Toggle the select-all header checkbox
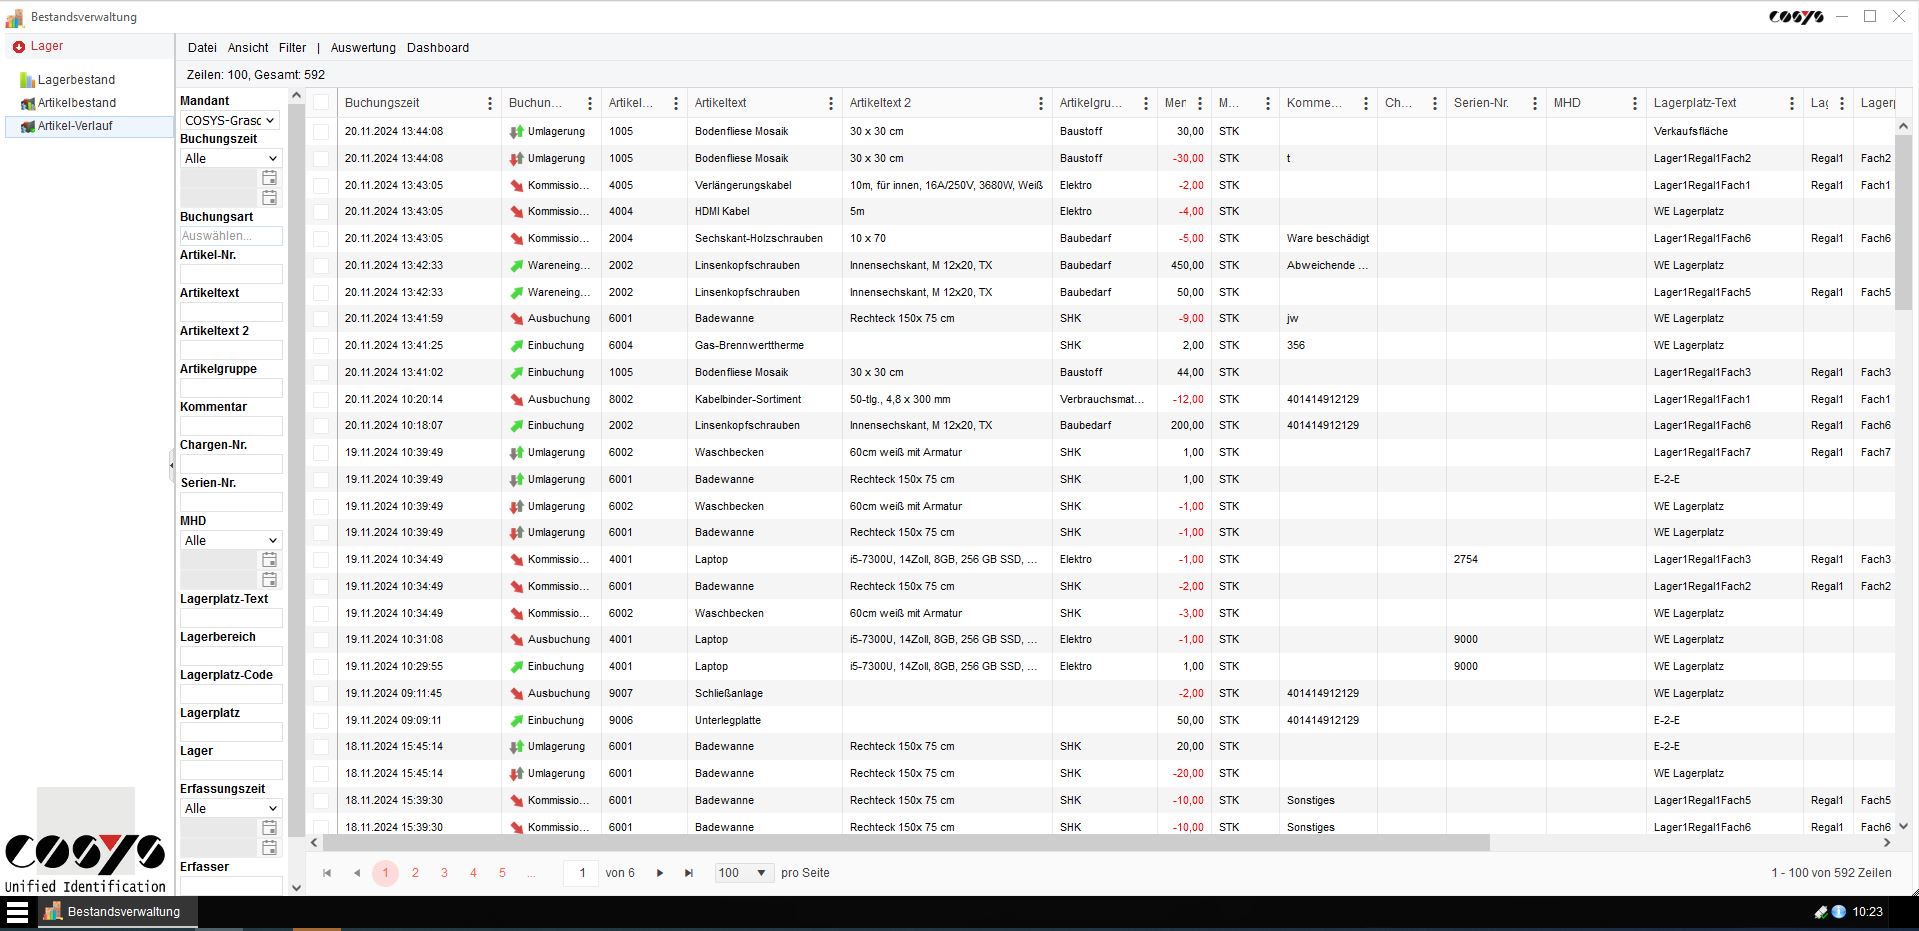The width and height of the screenshot is (1919, 931). click(x=321, y=103)
